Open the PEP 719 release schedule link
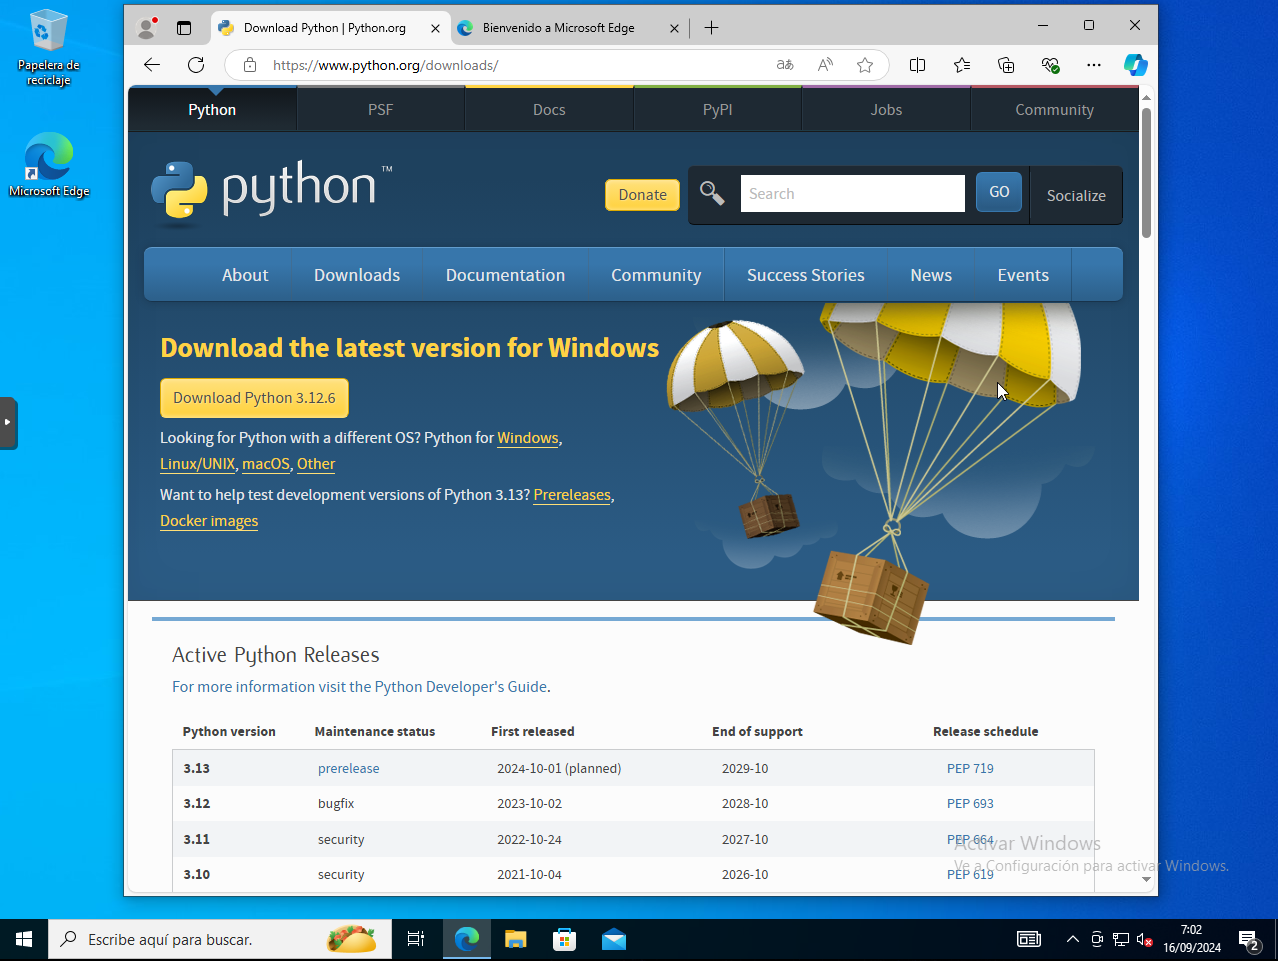 point(970,768)
